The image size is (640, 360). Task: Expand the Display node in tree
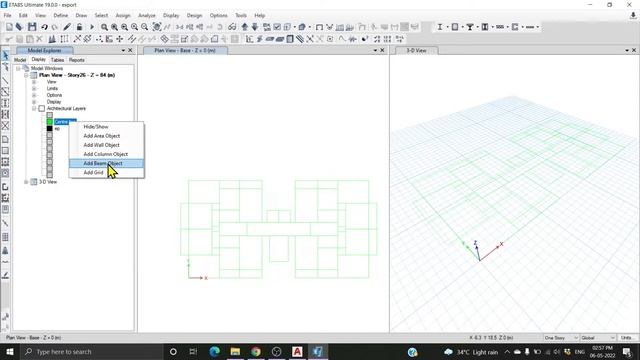coord(34,102)
